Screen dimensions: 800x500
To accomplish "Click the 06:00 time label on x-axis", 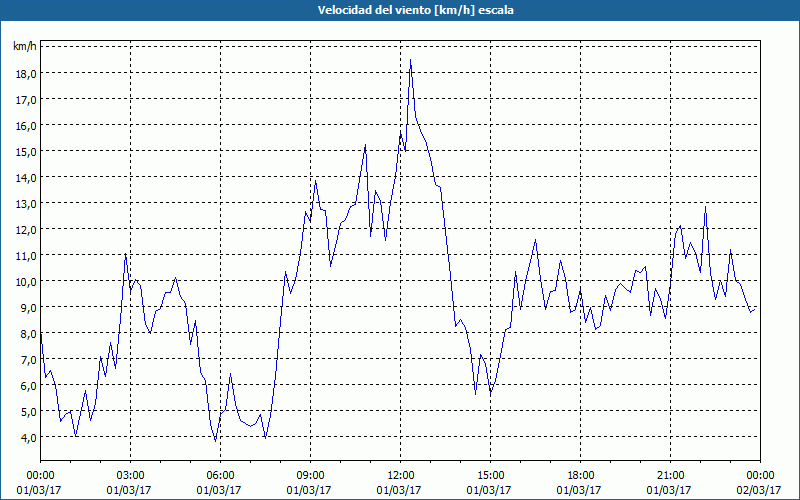I will tap(220, 476).
